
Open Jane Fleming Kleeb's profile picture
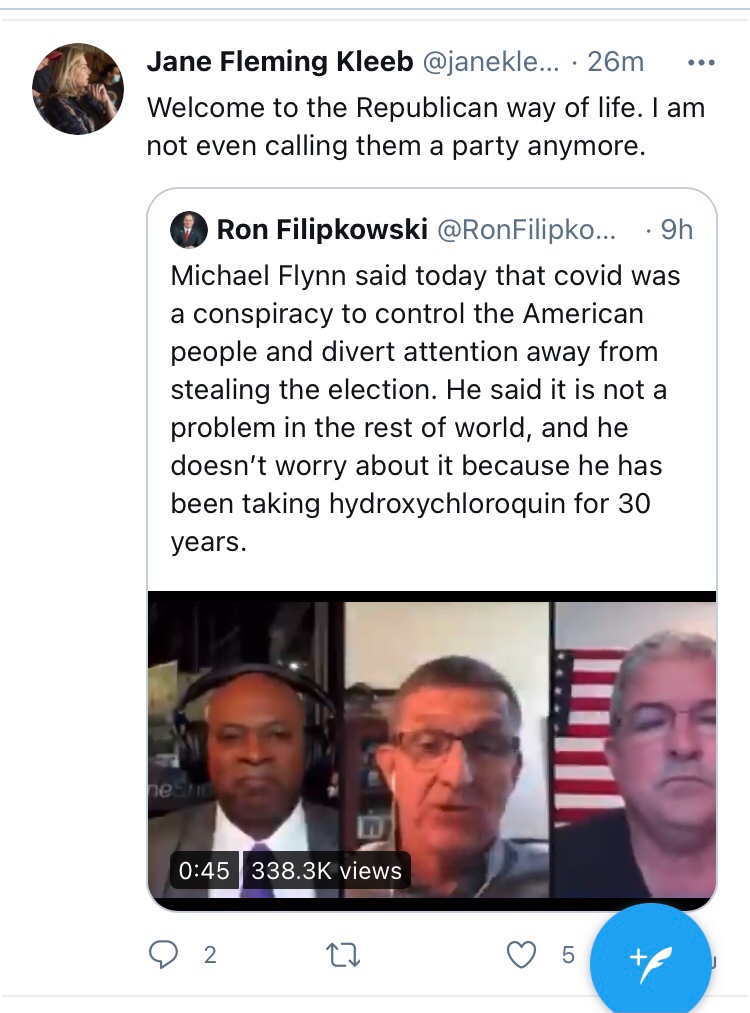[x=78, y=89]
